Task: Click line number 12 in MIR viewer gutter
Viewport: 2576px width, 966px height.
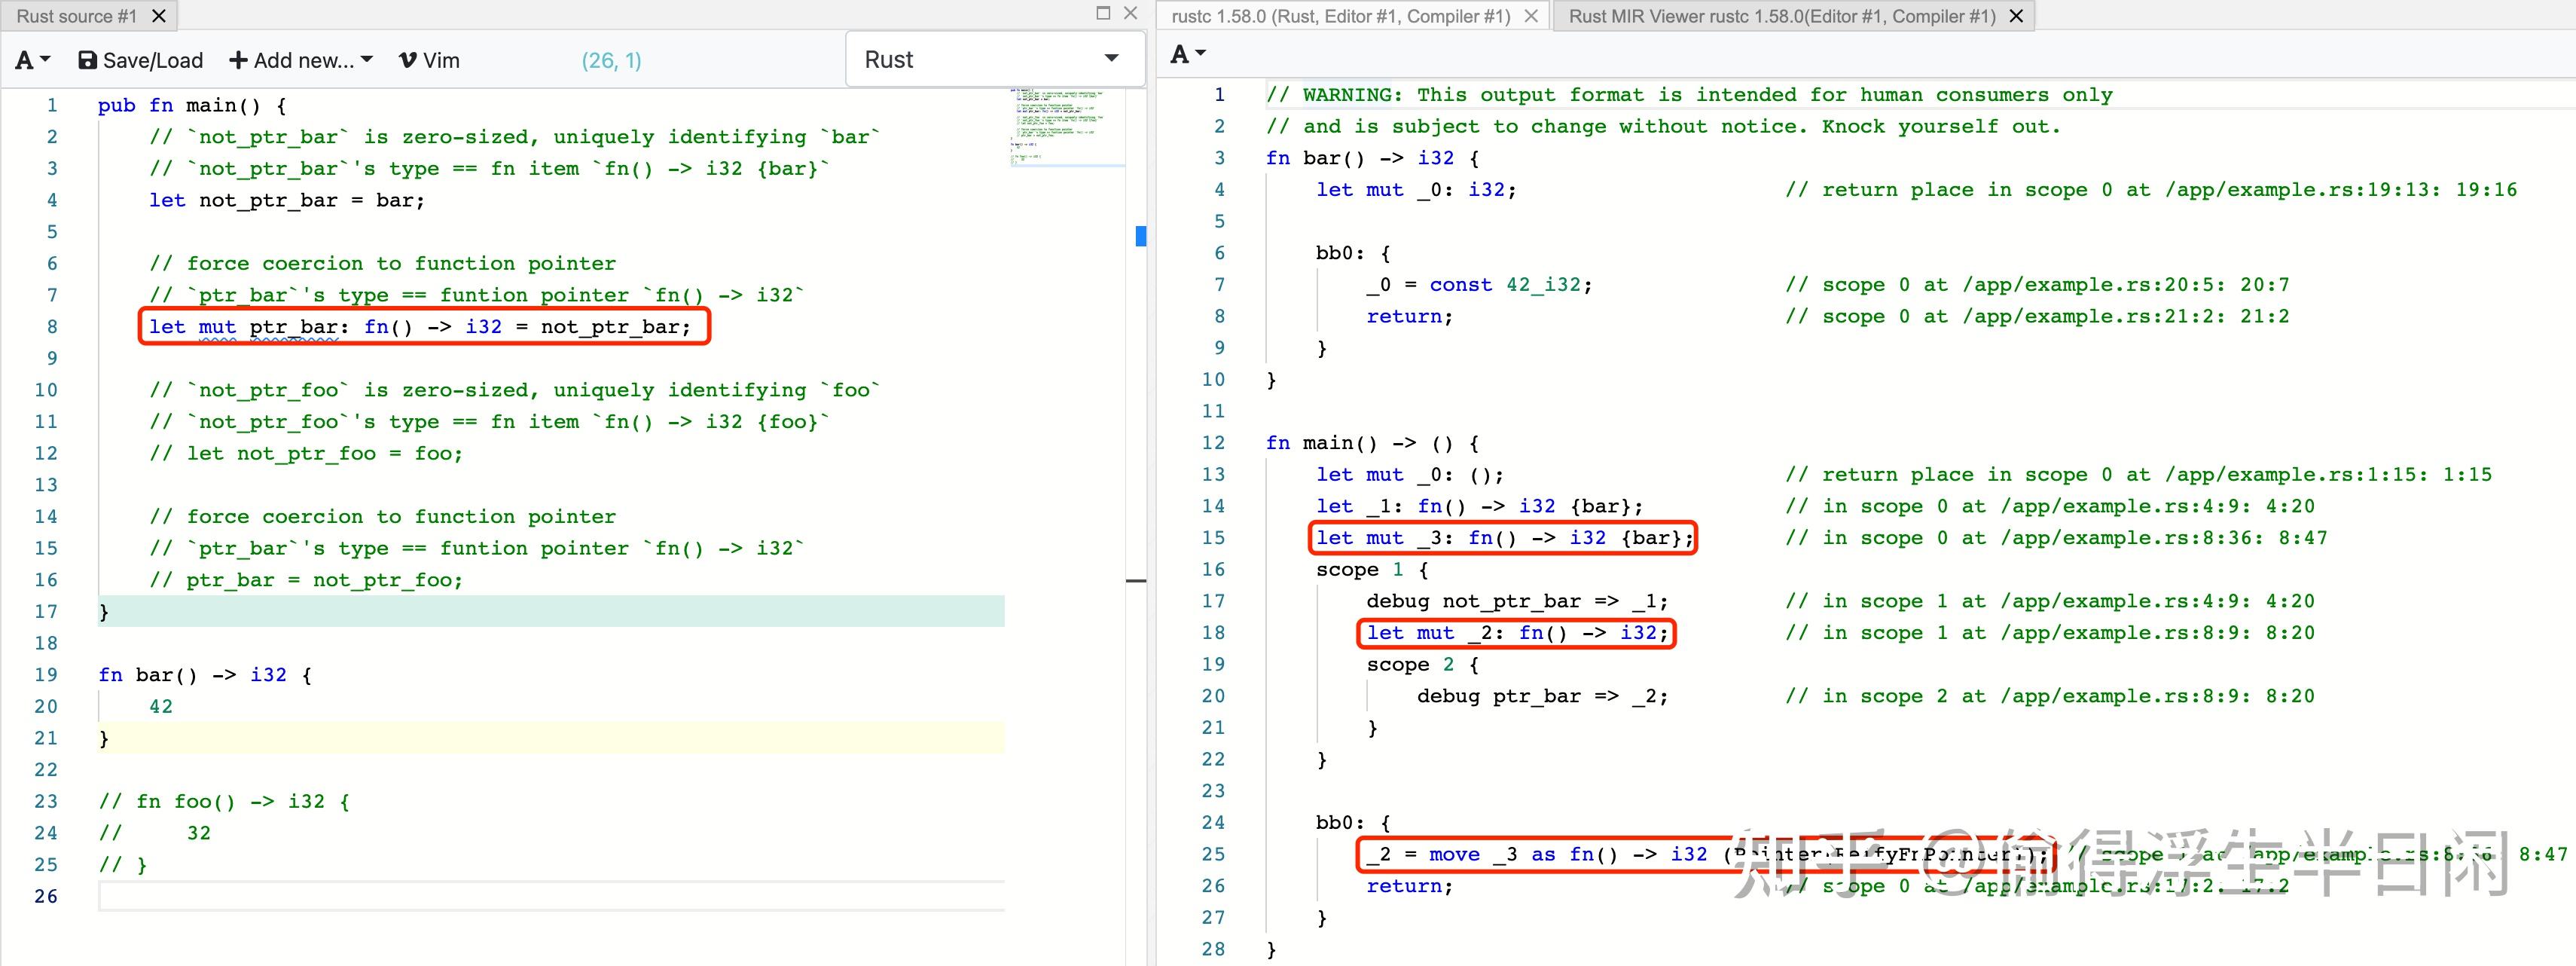Action: click(x=1213, y=443)
